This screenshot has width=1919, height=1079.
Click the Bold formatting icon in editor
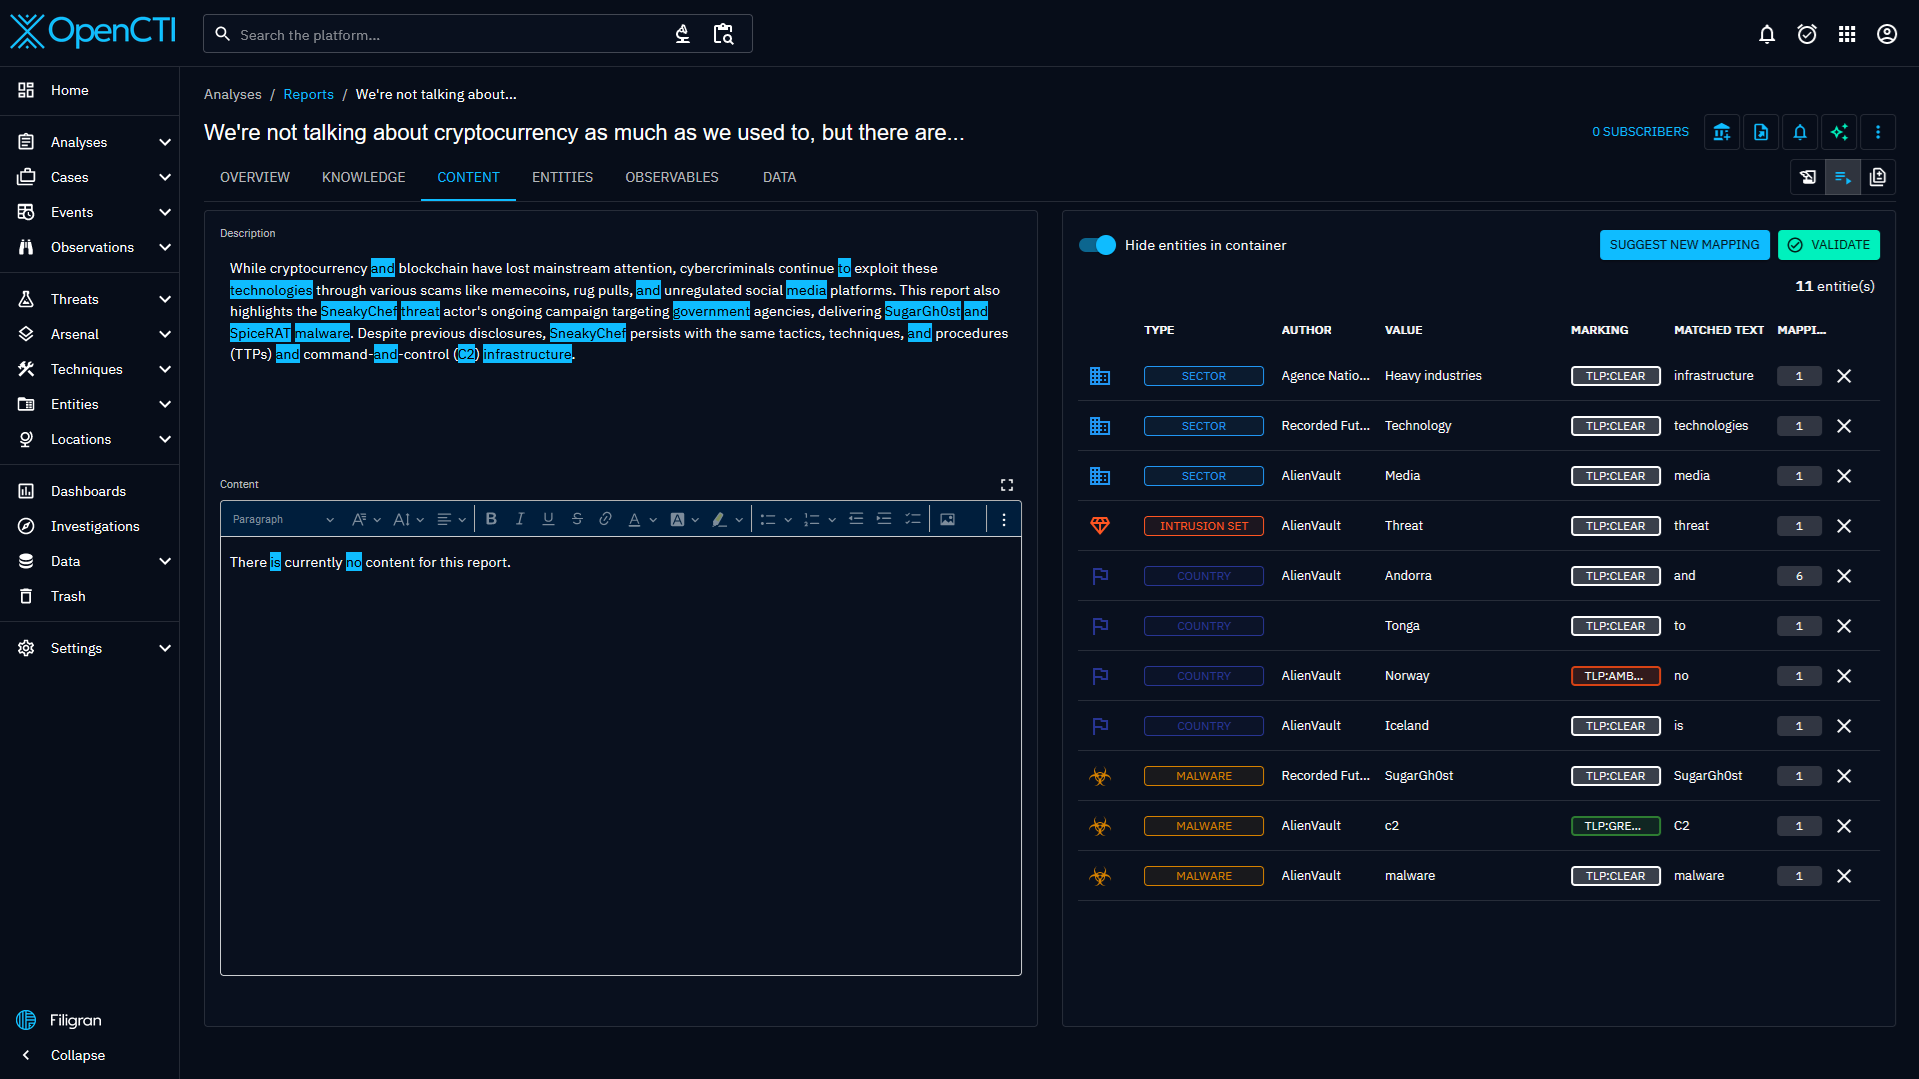(491, 519)
